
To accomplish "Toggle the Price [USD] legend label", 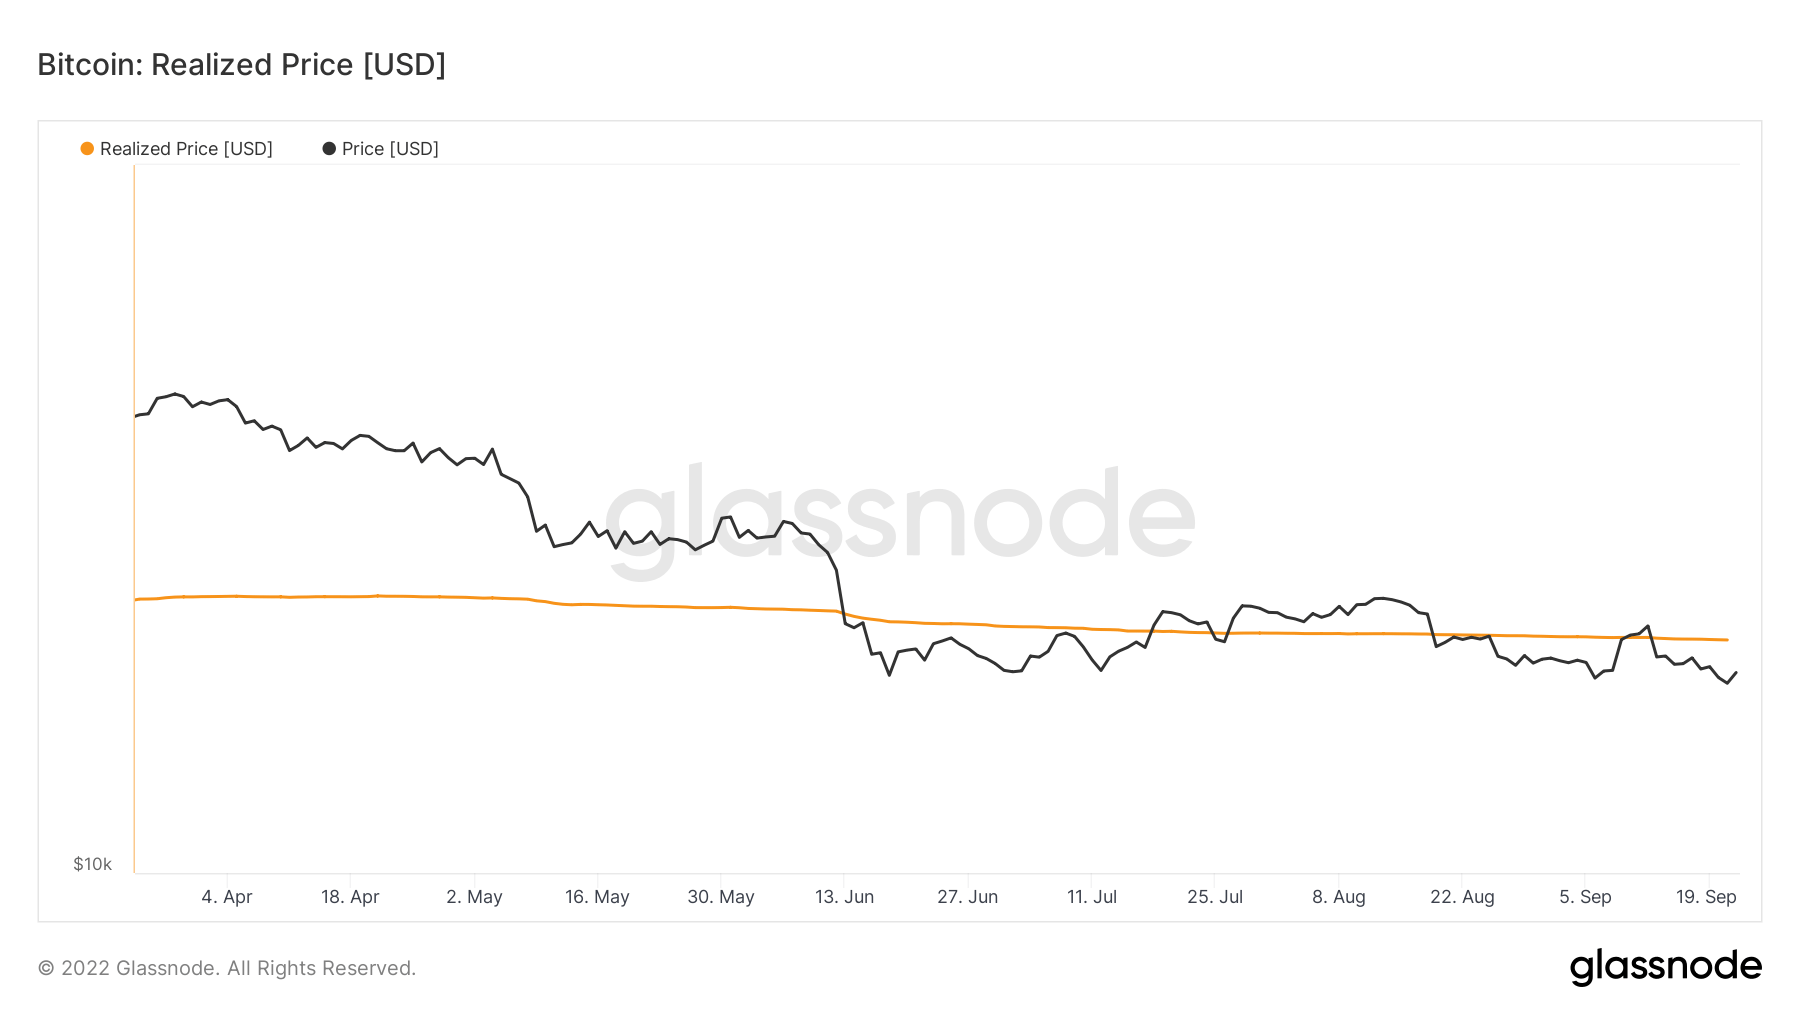I will tap(390, 149).
